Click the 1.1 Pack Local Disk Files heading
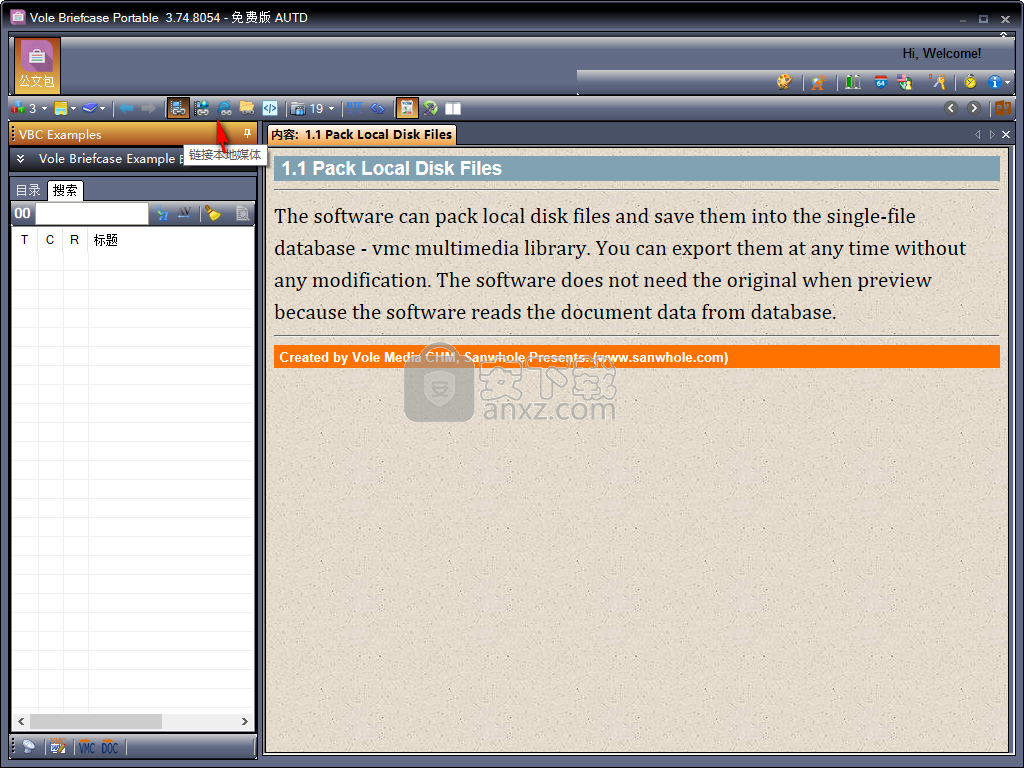The width and height of the screenshot is (1024, 768). [x=391, y=168]
